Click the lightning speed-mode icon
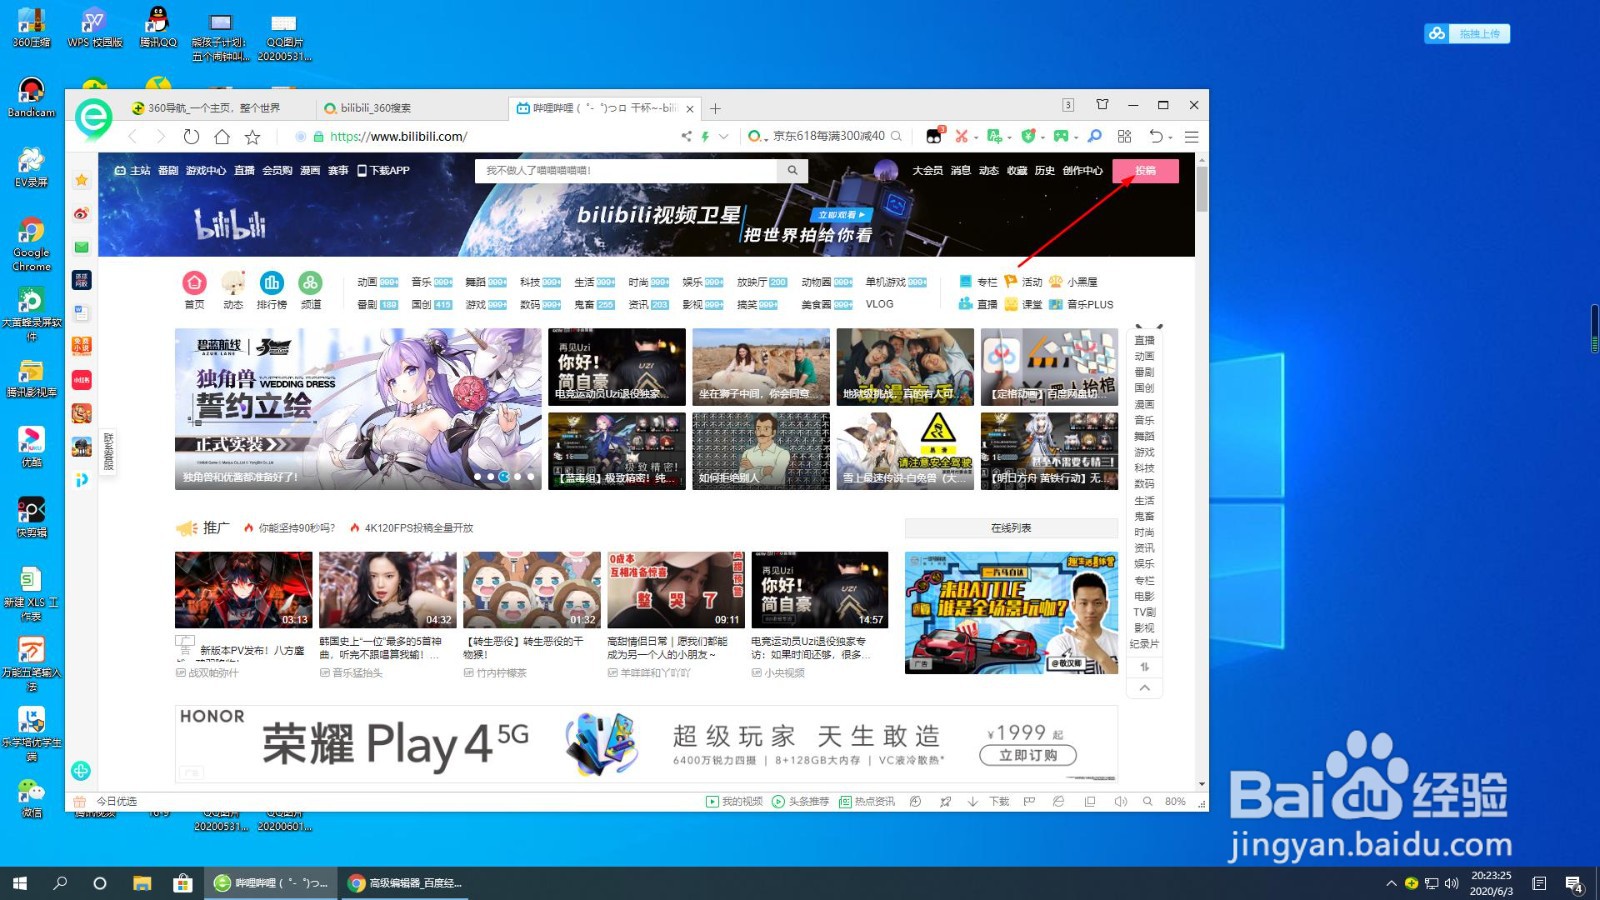This screenshot has width=1600, height=900. 705,136
